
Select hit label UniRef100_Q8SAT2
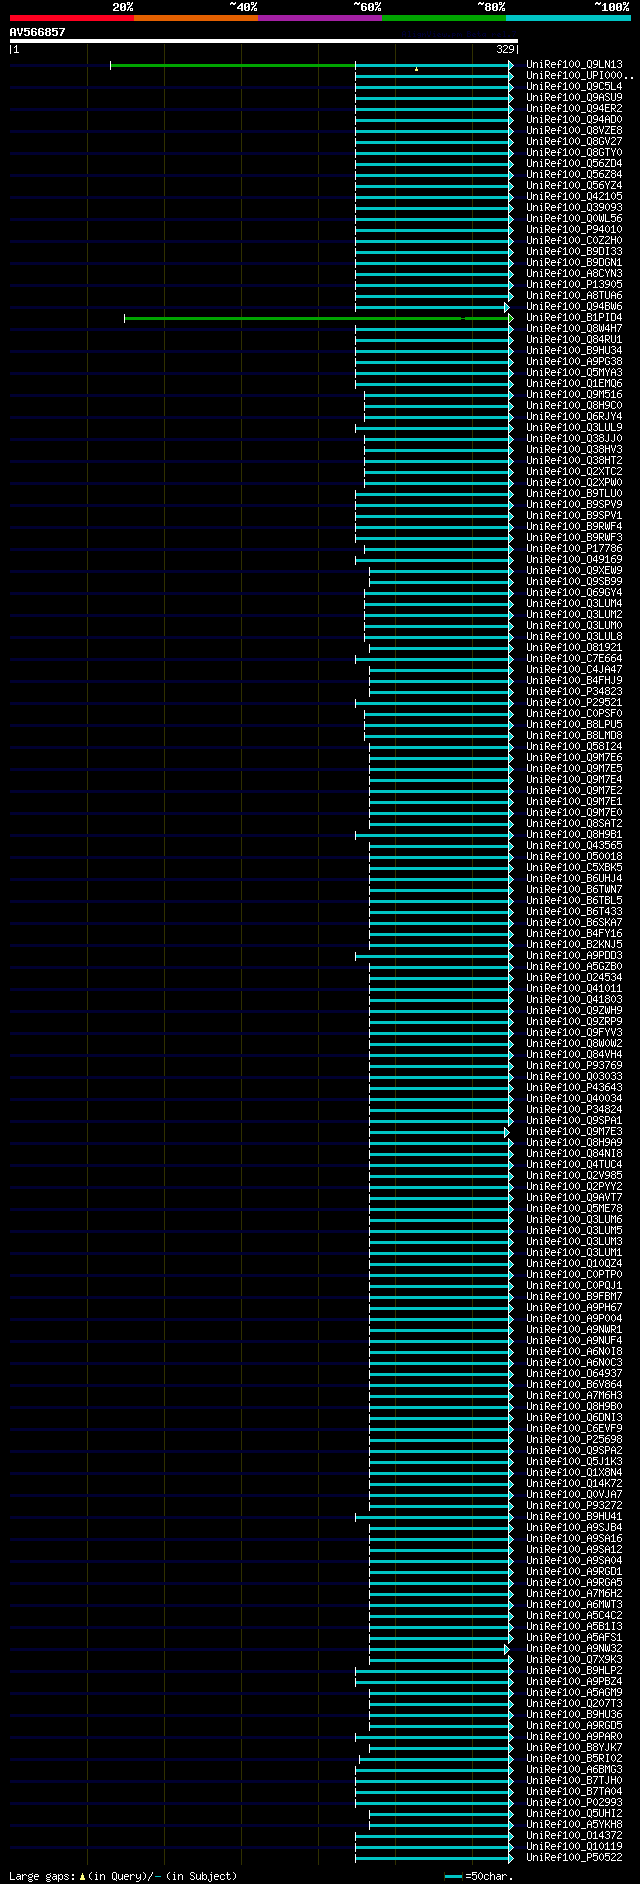(x=574, y=824)
